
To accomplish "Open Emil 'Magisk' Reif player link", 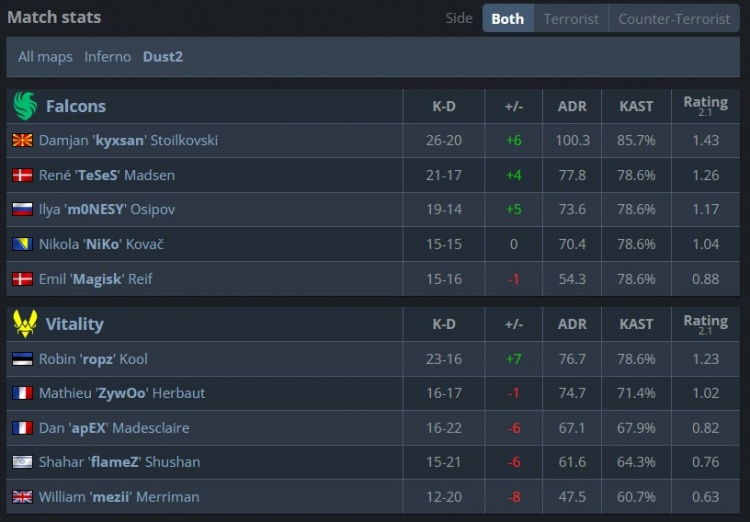I will click(x=96, y=279).
